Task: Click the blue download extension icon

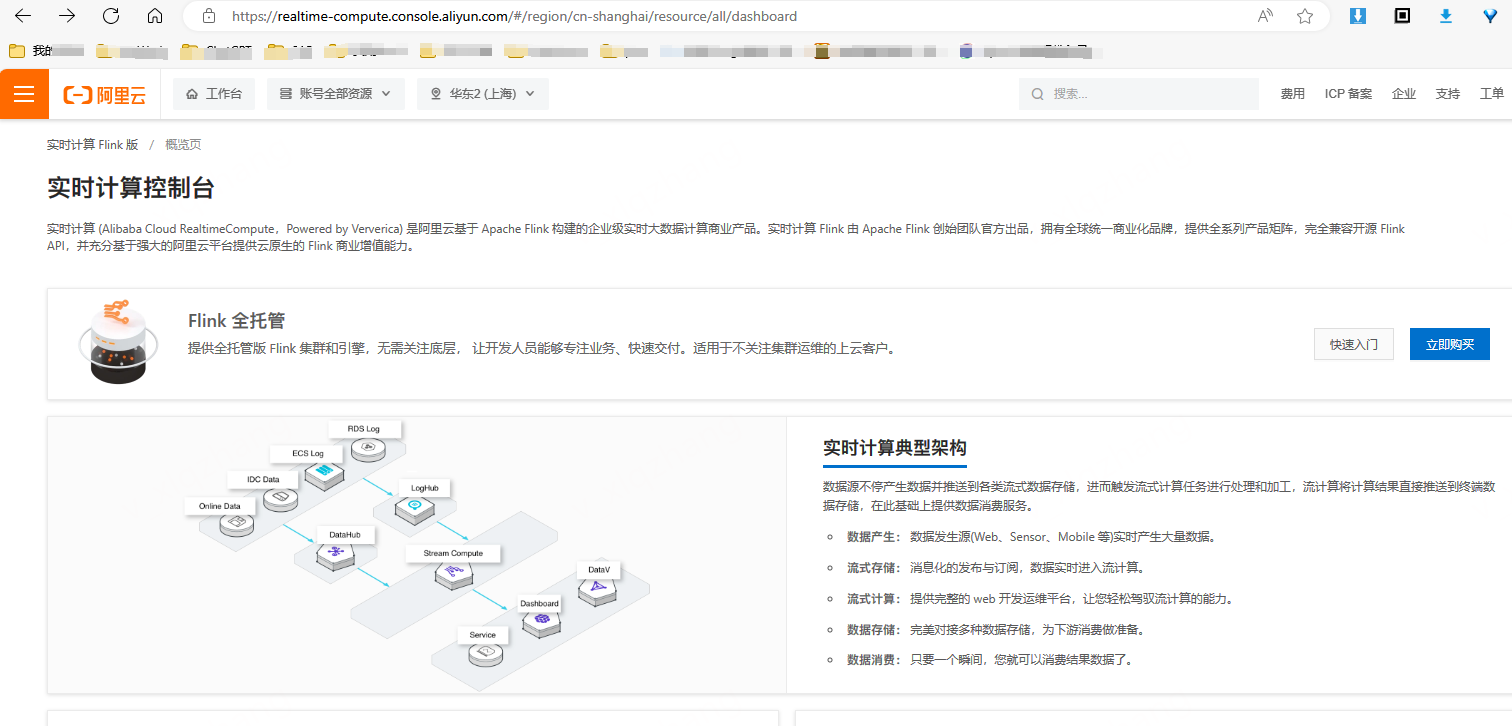Action: click(1358, 16)
